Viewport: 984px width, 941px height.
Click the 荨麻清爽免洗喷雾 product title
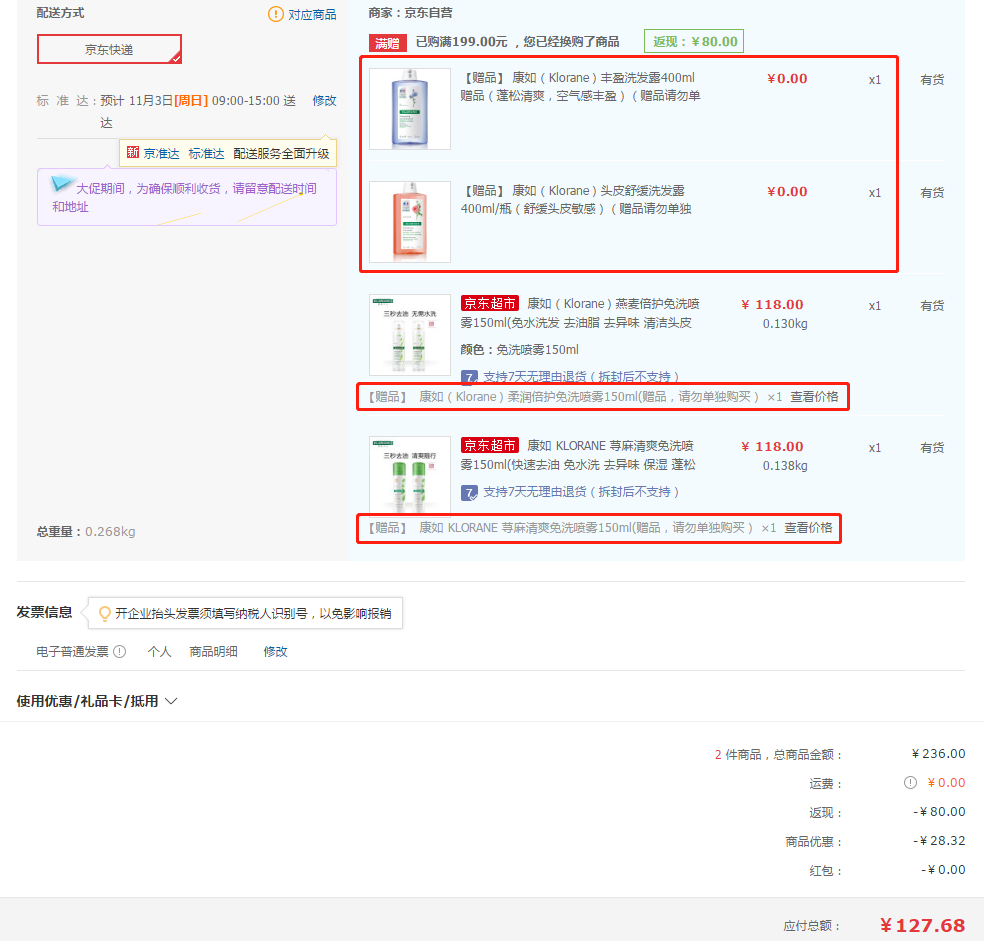click(x=578, y=455)
